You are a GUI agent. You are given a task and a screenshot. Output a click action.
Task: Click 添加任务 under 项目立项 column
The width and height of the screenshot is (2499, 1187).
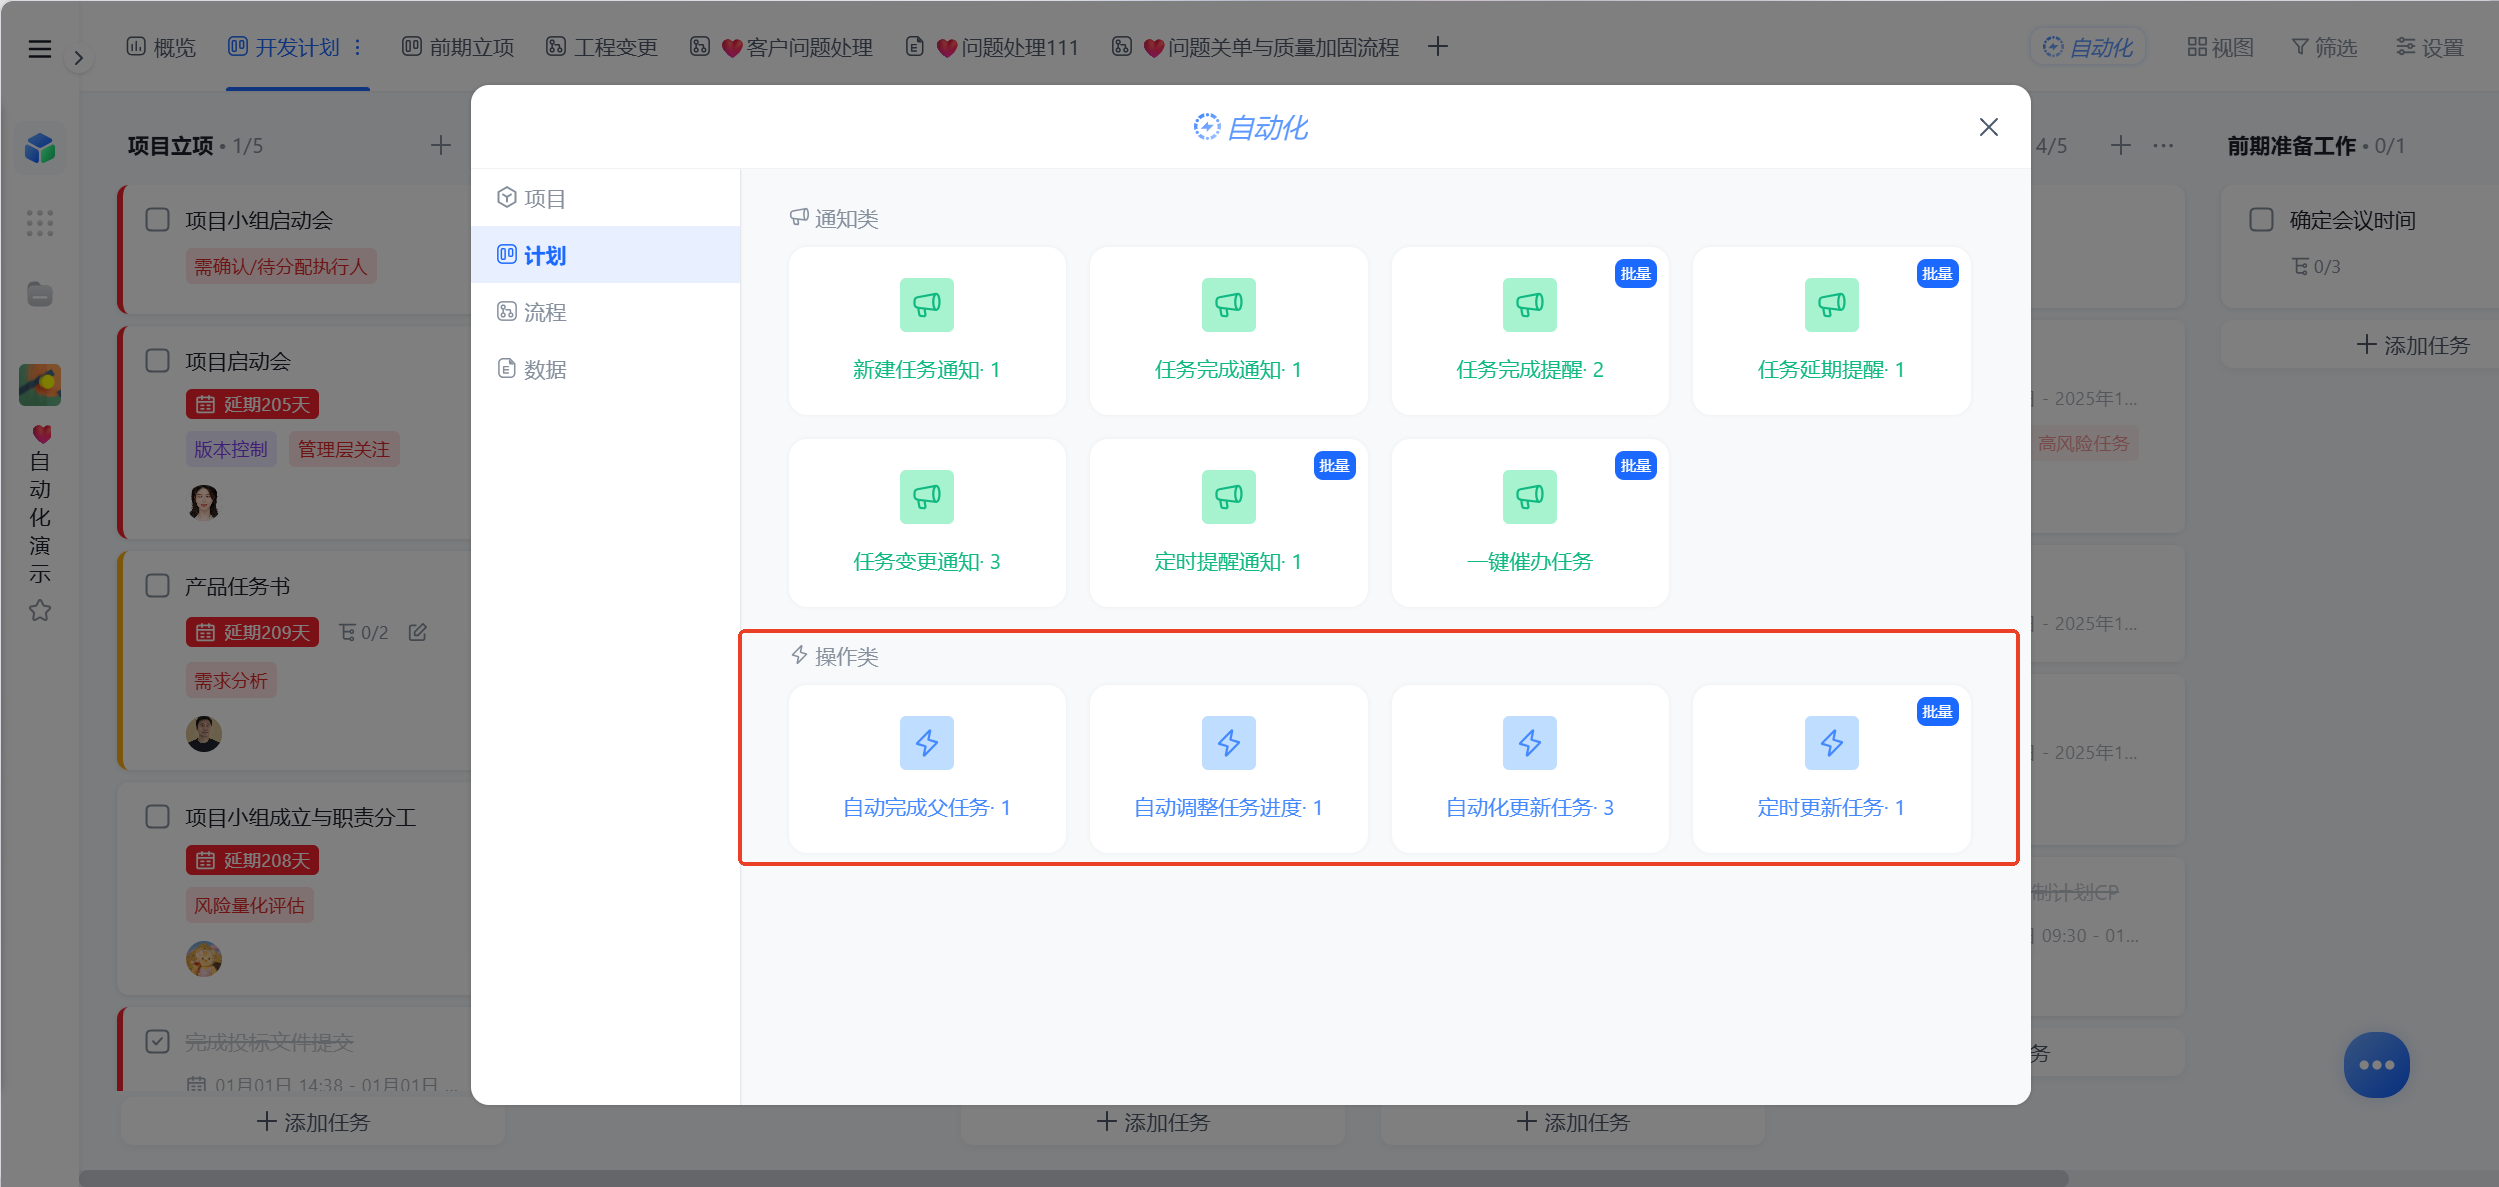pos(313,1122)
